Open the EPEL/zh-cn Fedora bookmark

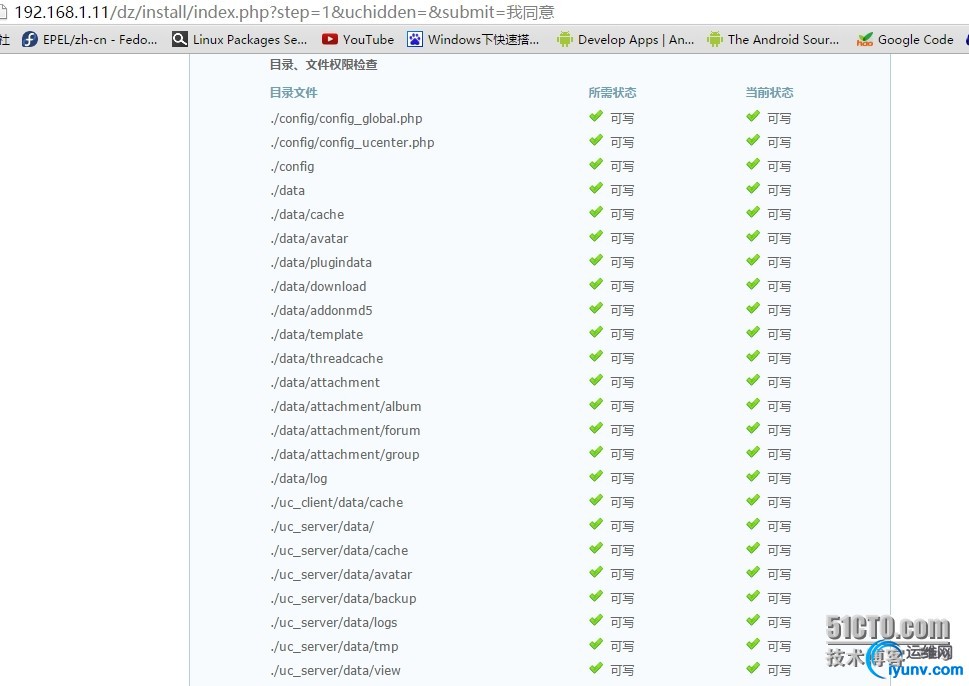(90, 40)
